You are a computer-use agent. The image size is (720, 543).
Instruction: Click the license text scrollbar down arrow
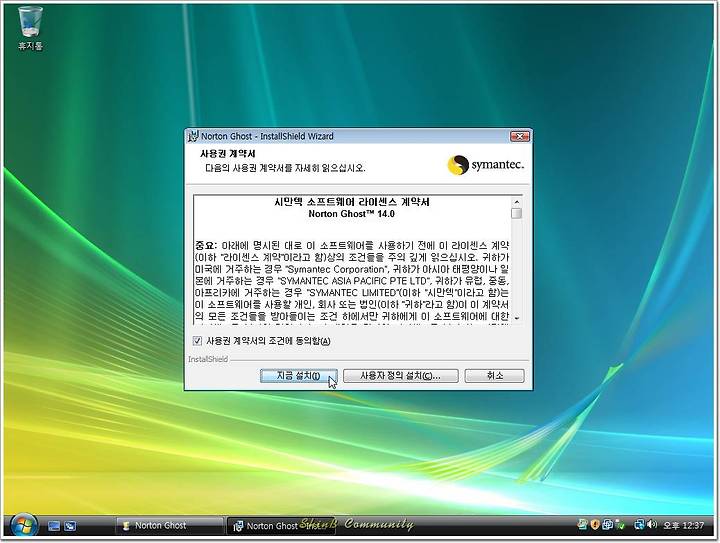517,318
